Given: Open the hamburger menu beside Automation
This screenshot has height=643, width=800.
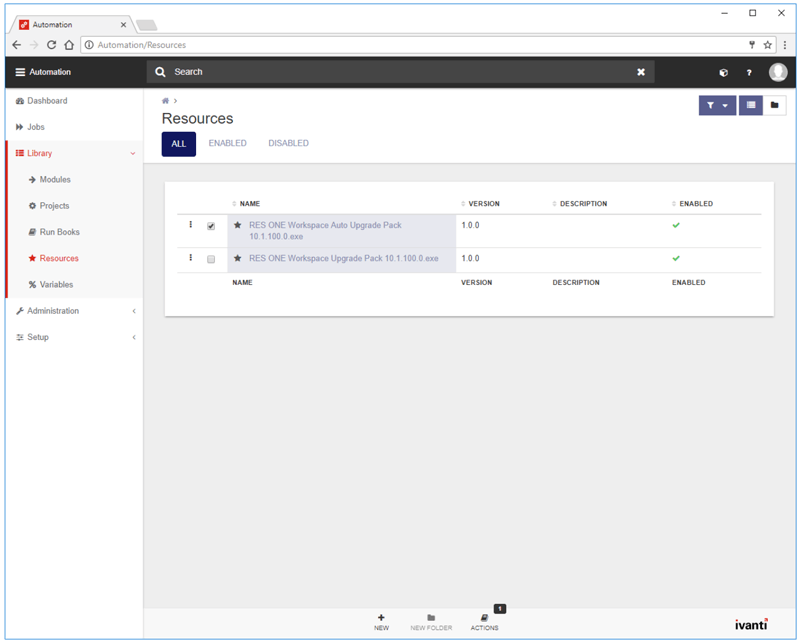Looking at the screenshot, I should [x=20, y=72].
